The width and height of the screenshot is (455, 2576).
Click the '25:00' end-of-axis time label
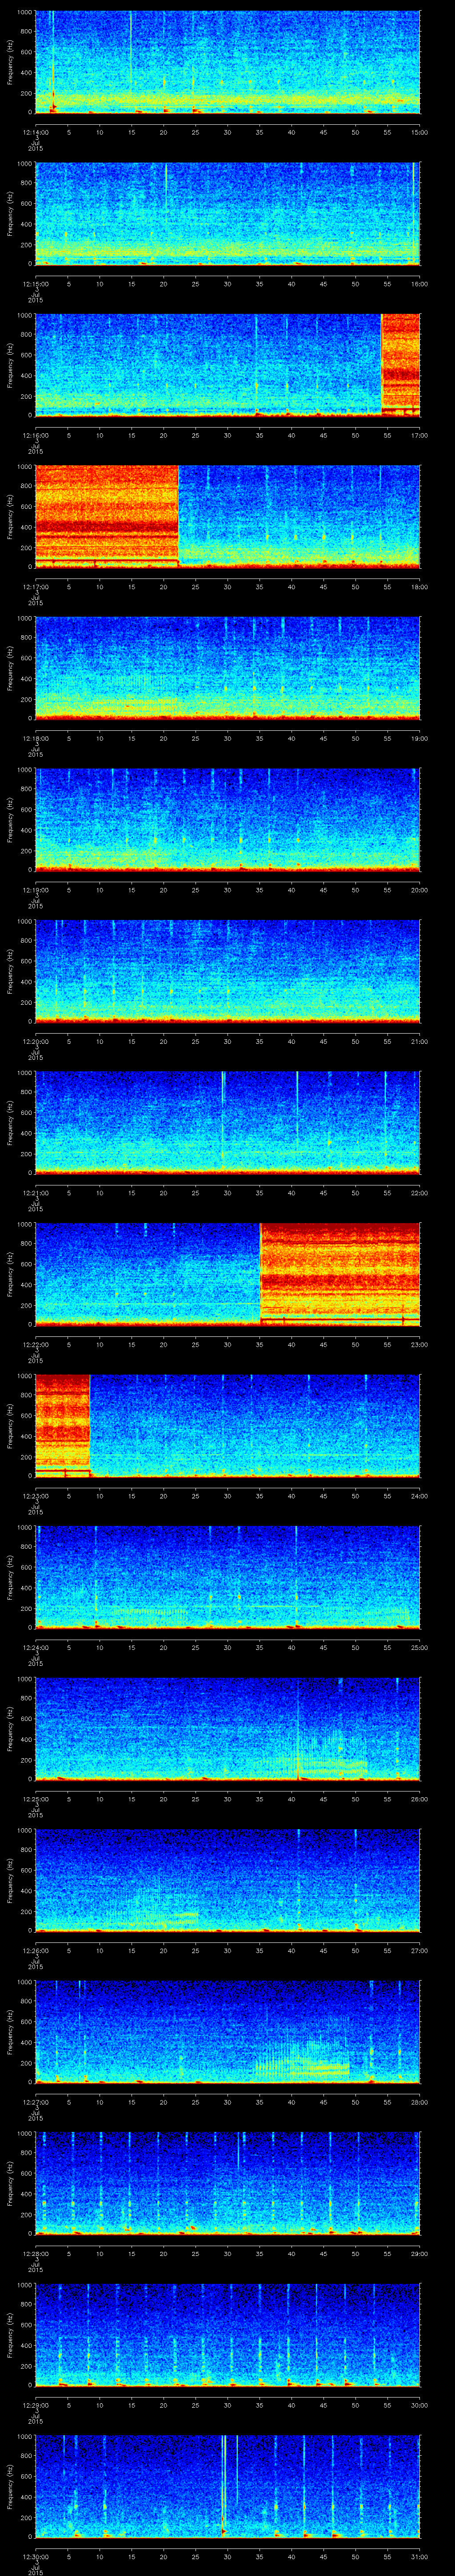[419, 1647]
